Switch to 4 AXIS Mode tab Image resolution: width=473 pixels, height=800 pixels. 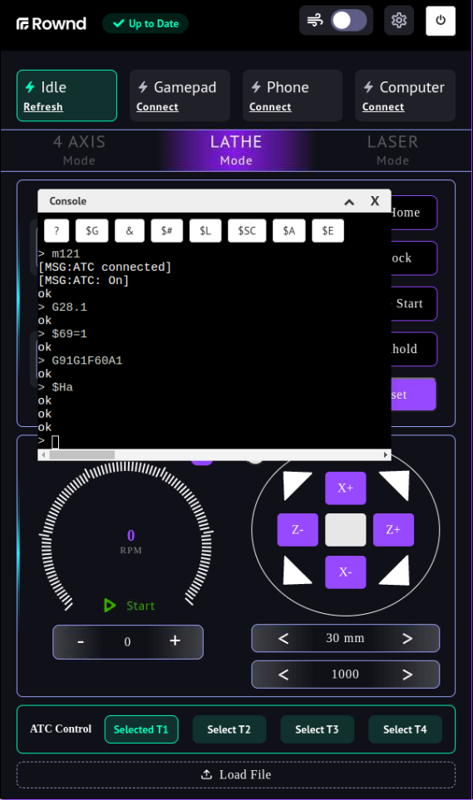click(79, 151)
